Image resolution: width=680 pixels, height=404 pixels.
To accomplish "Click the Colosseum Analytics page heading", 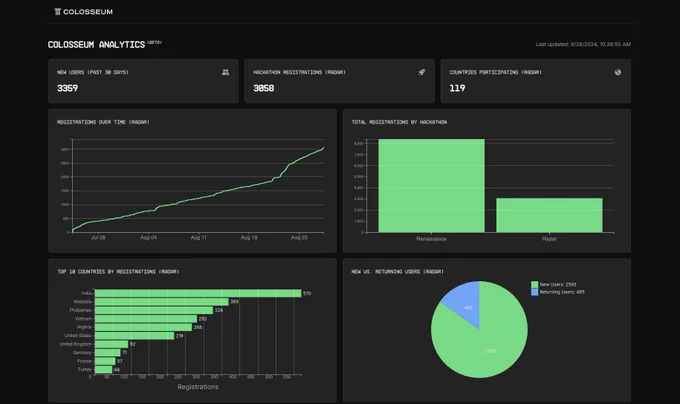I will click(x=96, y=45).
